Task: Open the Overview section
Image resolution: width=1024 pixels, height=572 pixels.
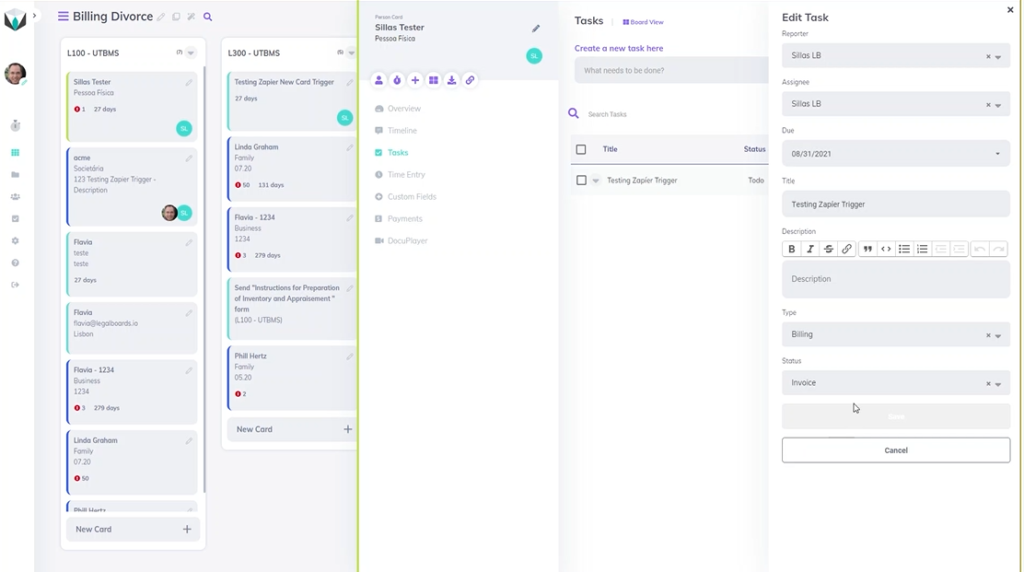Action: click(404, 108)
